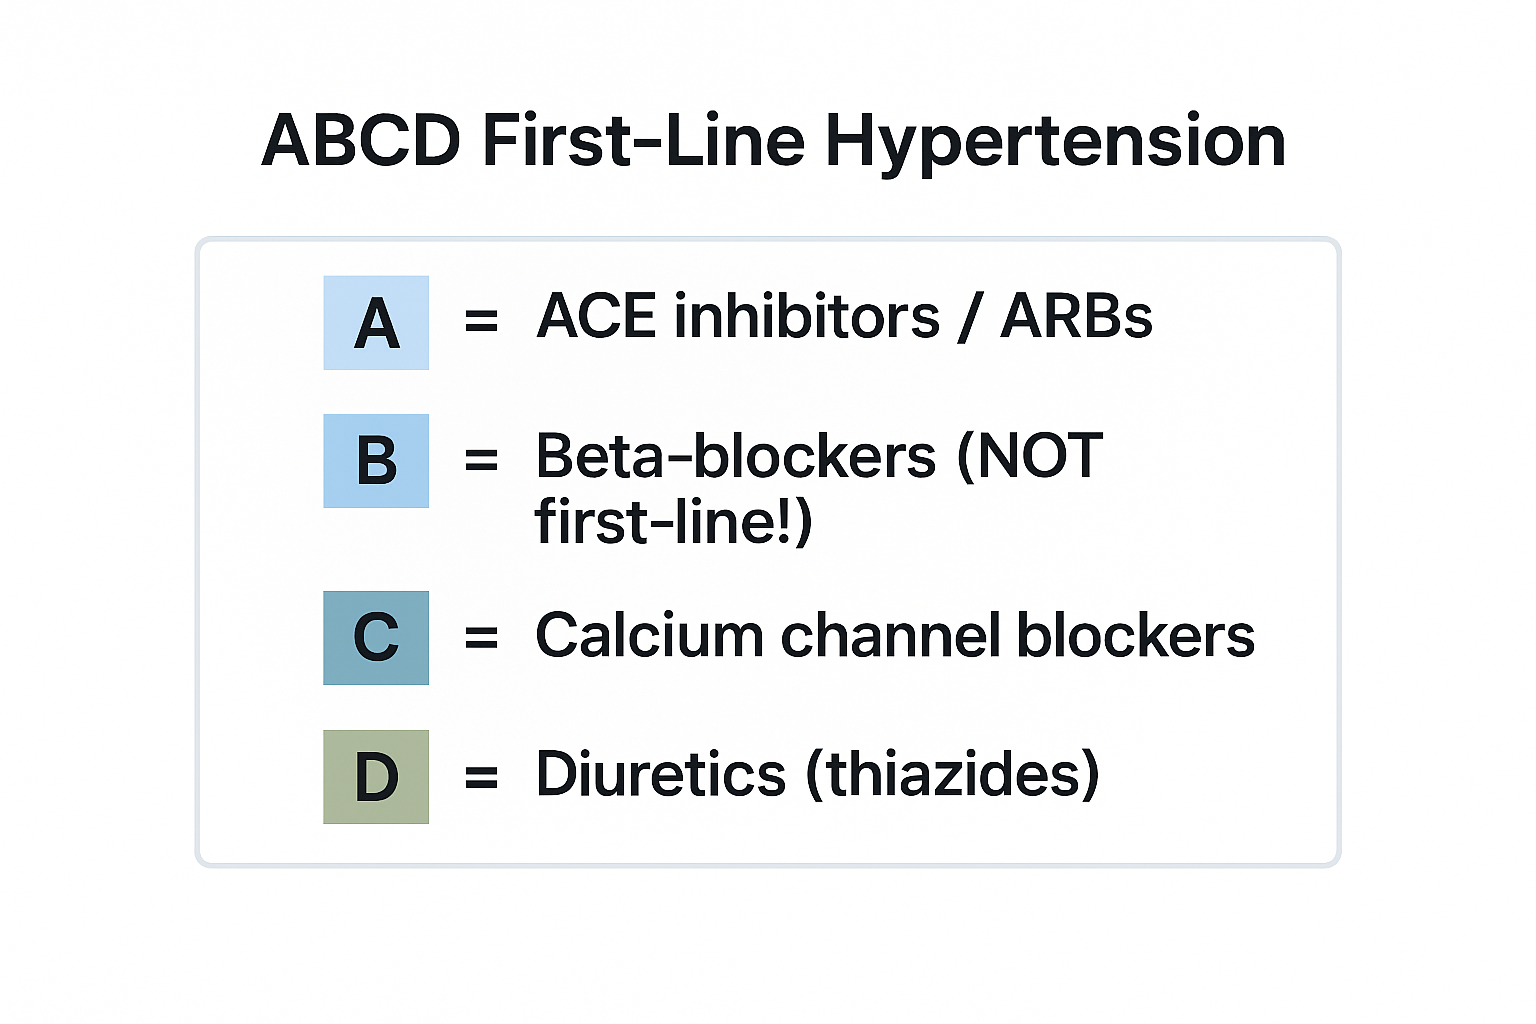This screenshot has height=1024, width=1536.
Task: Click the equals sign beside the B tile
Action: point(481,460)
